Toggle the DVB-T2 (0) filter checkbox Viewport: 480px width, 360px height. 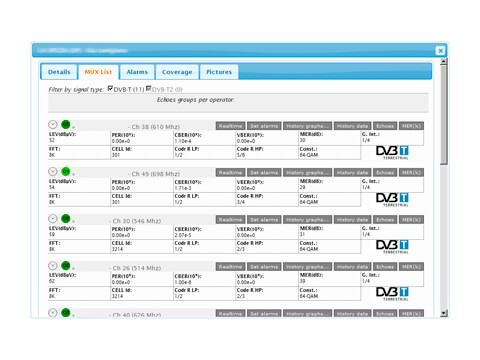point(149,89)
